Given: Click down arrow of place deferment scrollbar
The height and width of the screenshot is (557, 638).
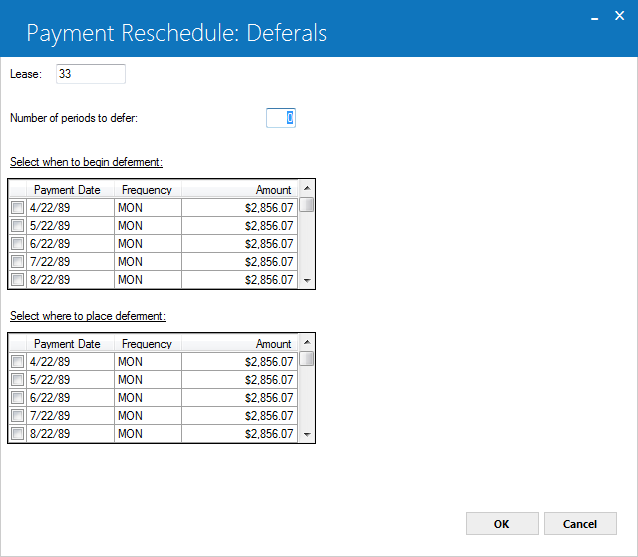Looking at the screenshot, I should tap(307, 435).
